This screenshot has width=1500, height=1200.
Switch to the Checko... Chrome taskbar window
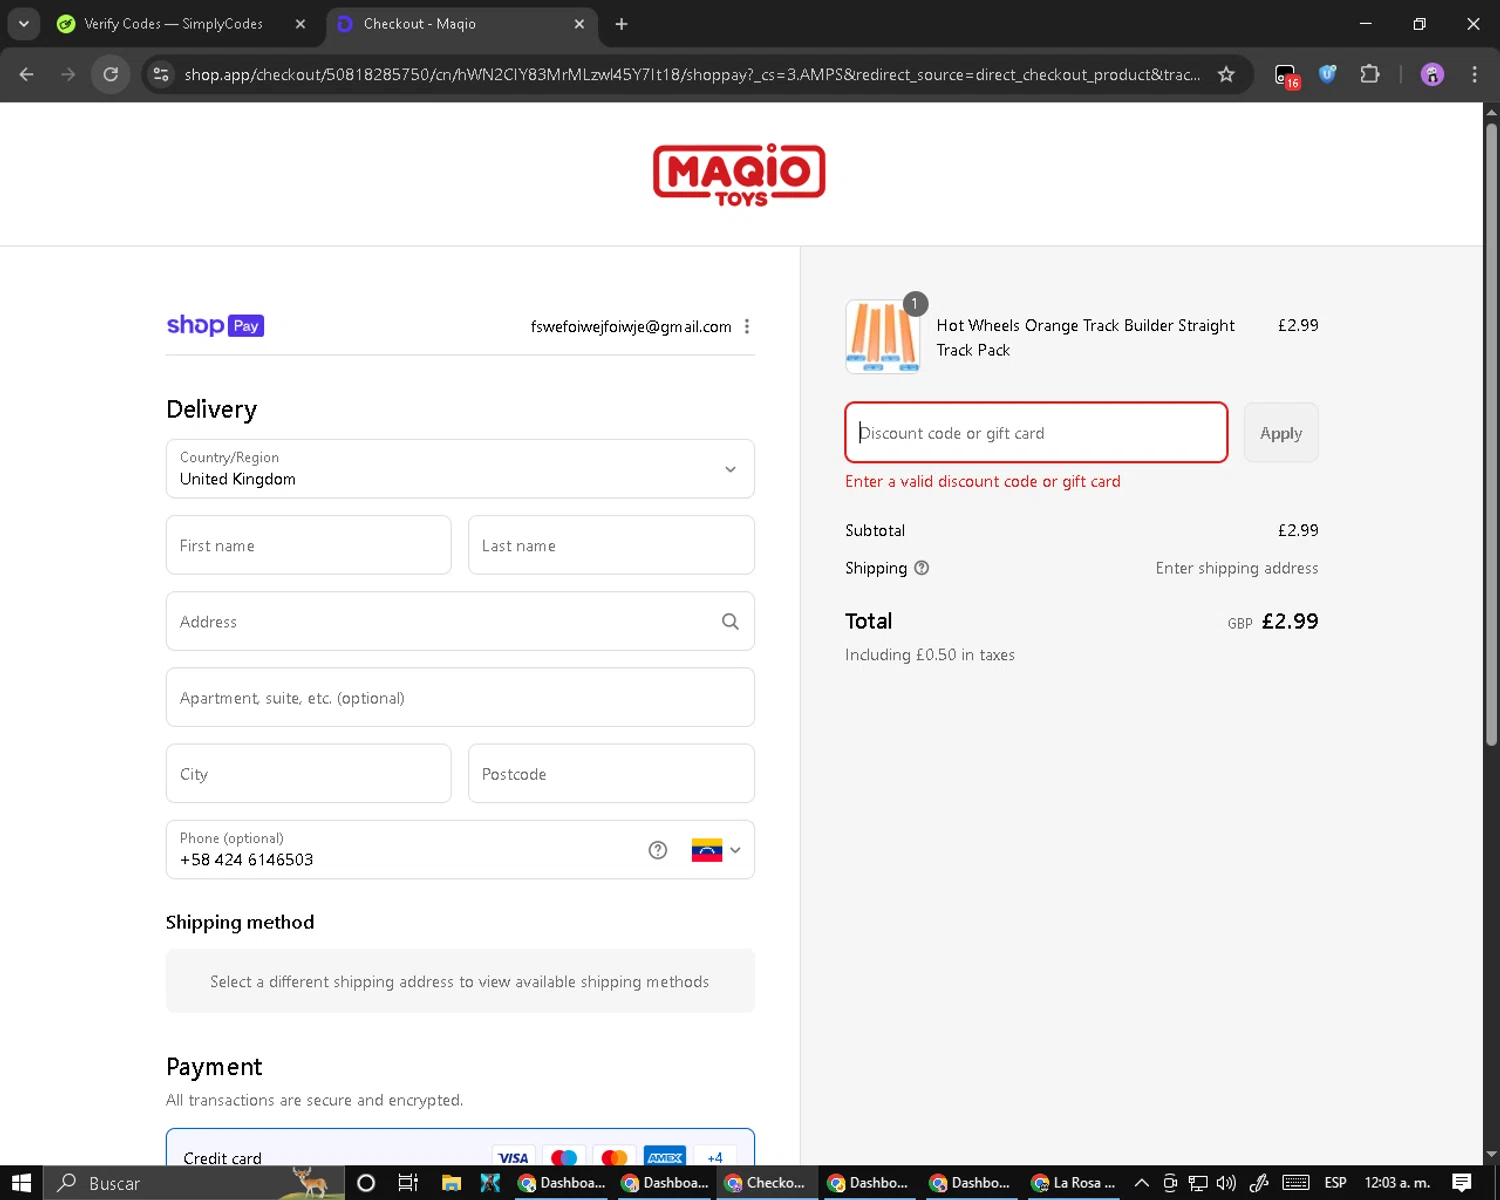coord(766,1183)
